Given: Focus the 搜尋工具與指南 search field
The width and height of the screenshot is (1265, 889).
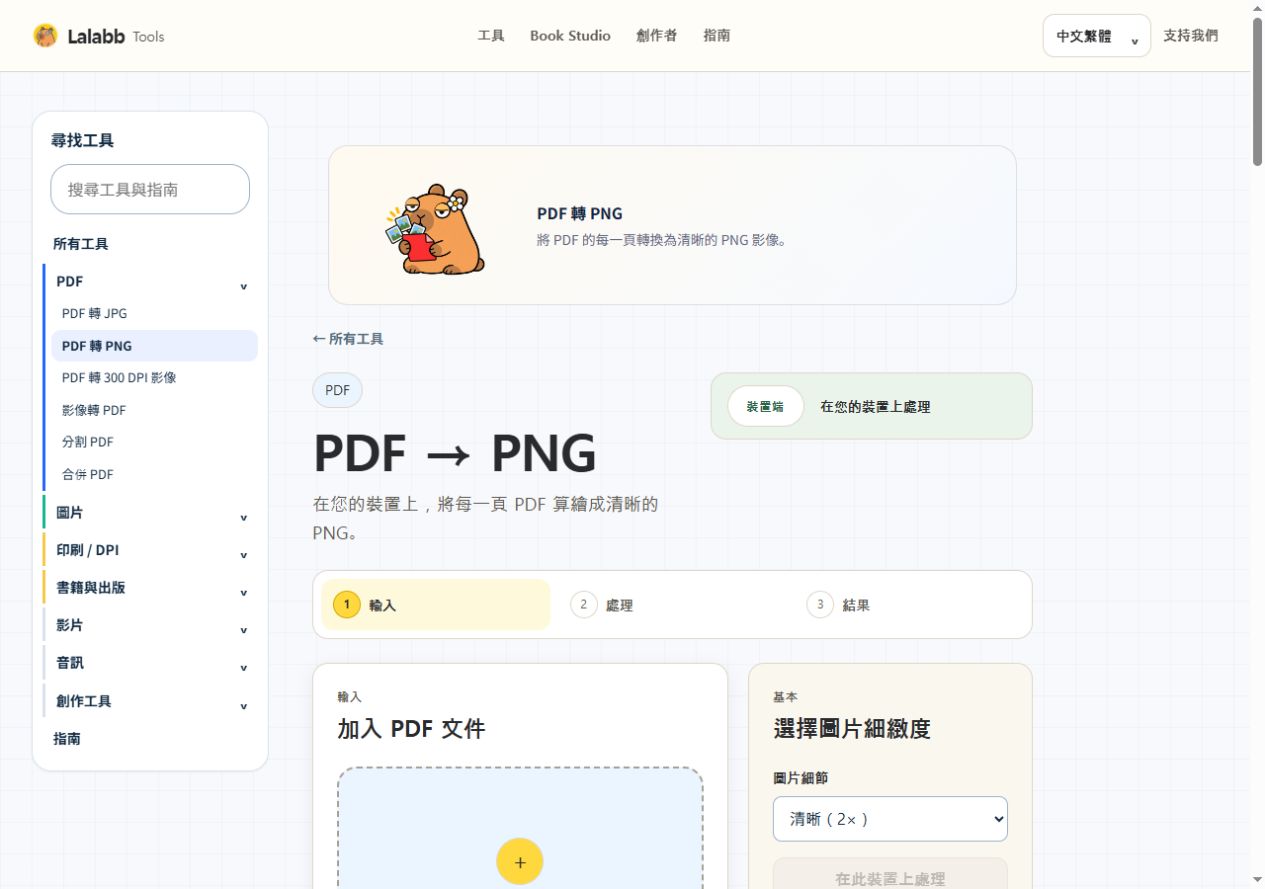Looking at the screenshot, I should tap(150, 189).
